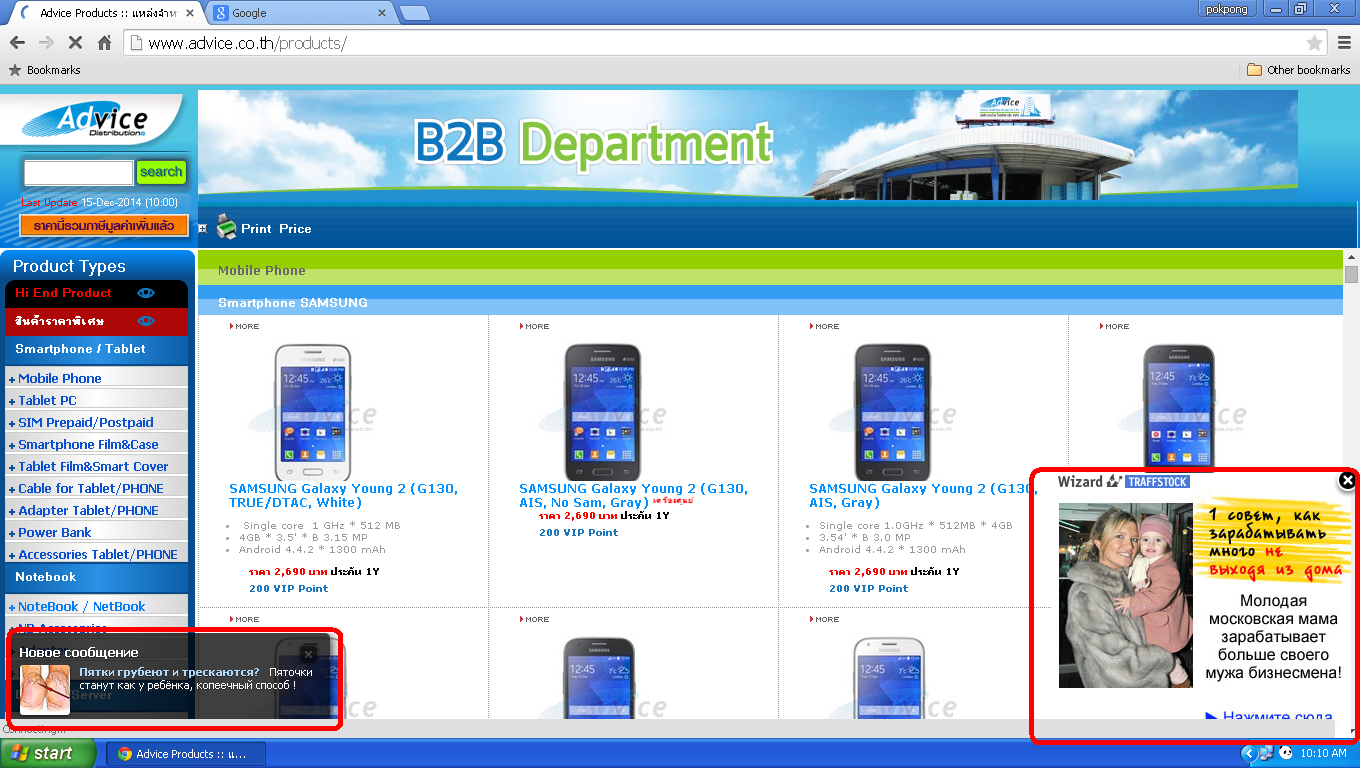Click the Print Price link
The width and height of the screenshot is (1360, 768).
(276, 229)
